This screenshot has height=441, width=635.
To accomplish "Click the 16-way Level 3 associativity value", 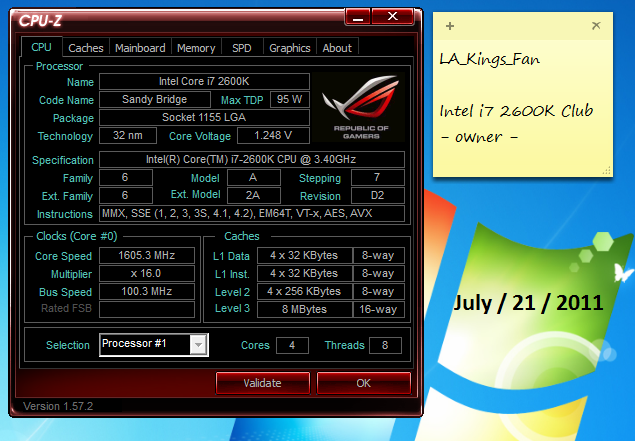I will coord(378,309).
